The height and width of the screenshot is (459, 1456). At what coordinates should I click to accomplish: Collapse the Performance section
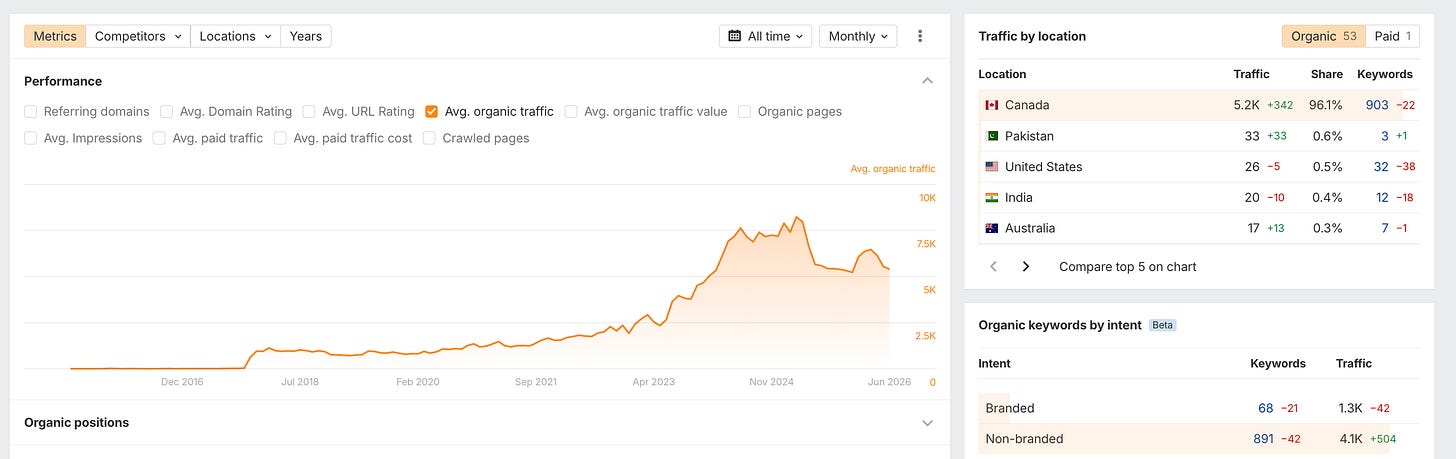tap(927, 81)
